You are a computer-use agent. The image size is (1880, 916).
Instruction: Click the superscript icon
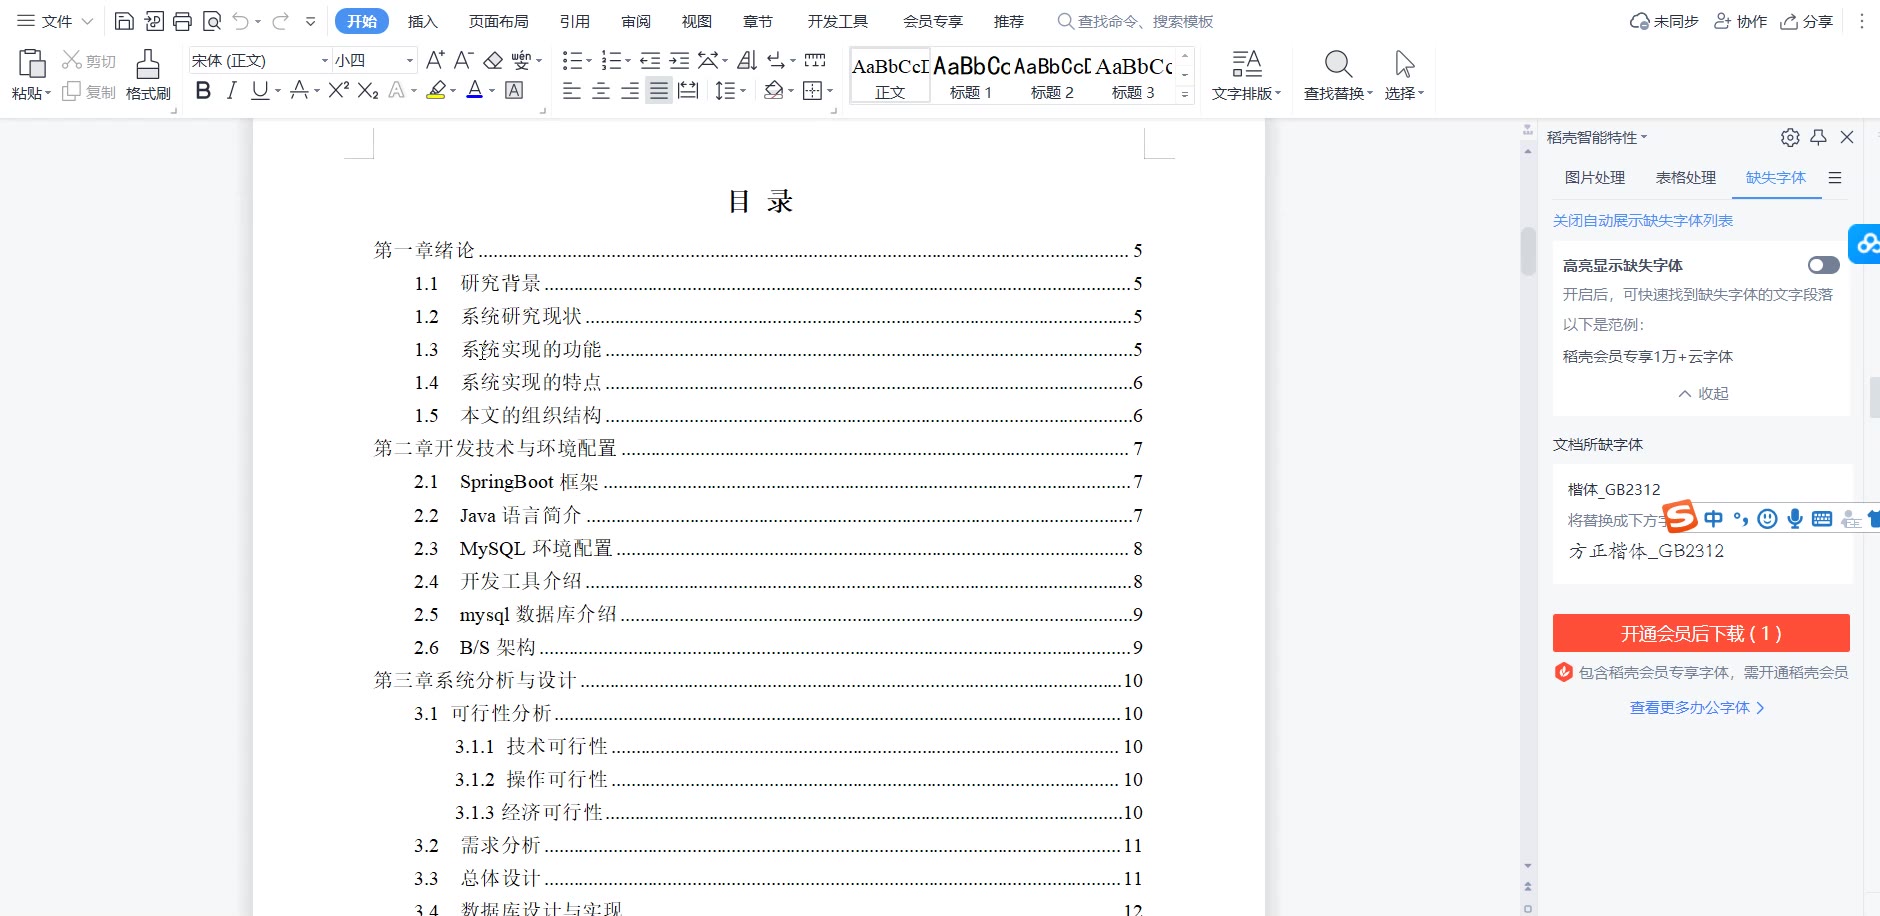click(x=338, y=91)
